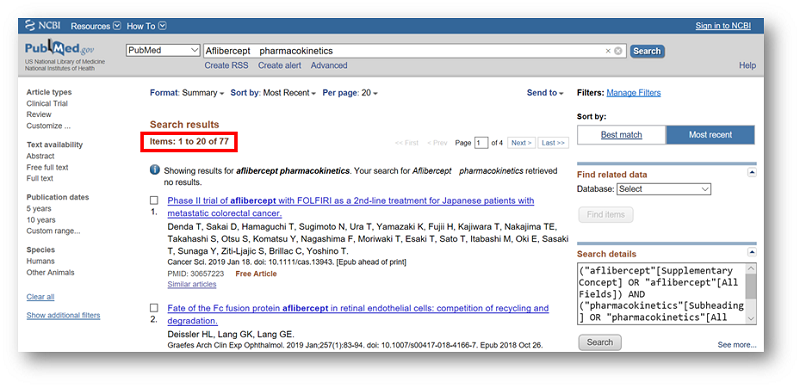800x388 pixels.
Task: Click Sign in to NCBI
Action: tap(723, 26)
